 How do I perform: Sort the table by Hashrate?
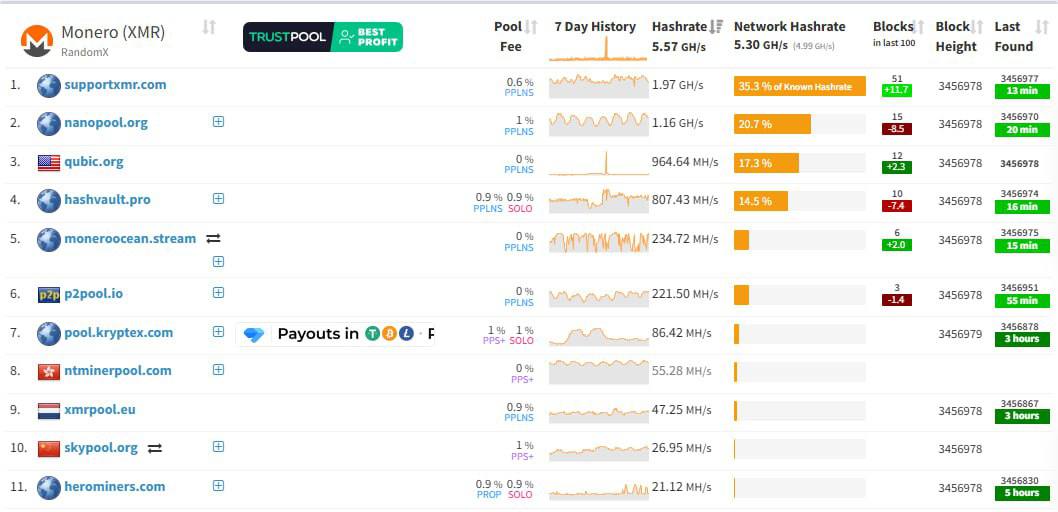(716, 27)
